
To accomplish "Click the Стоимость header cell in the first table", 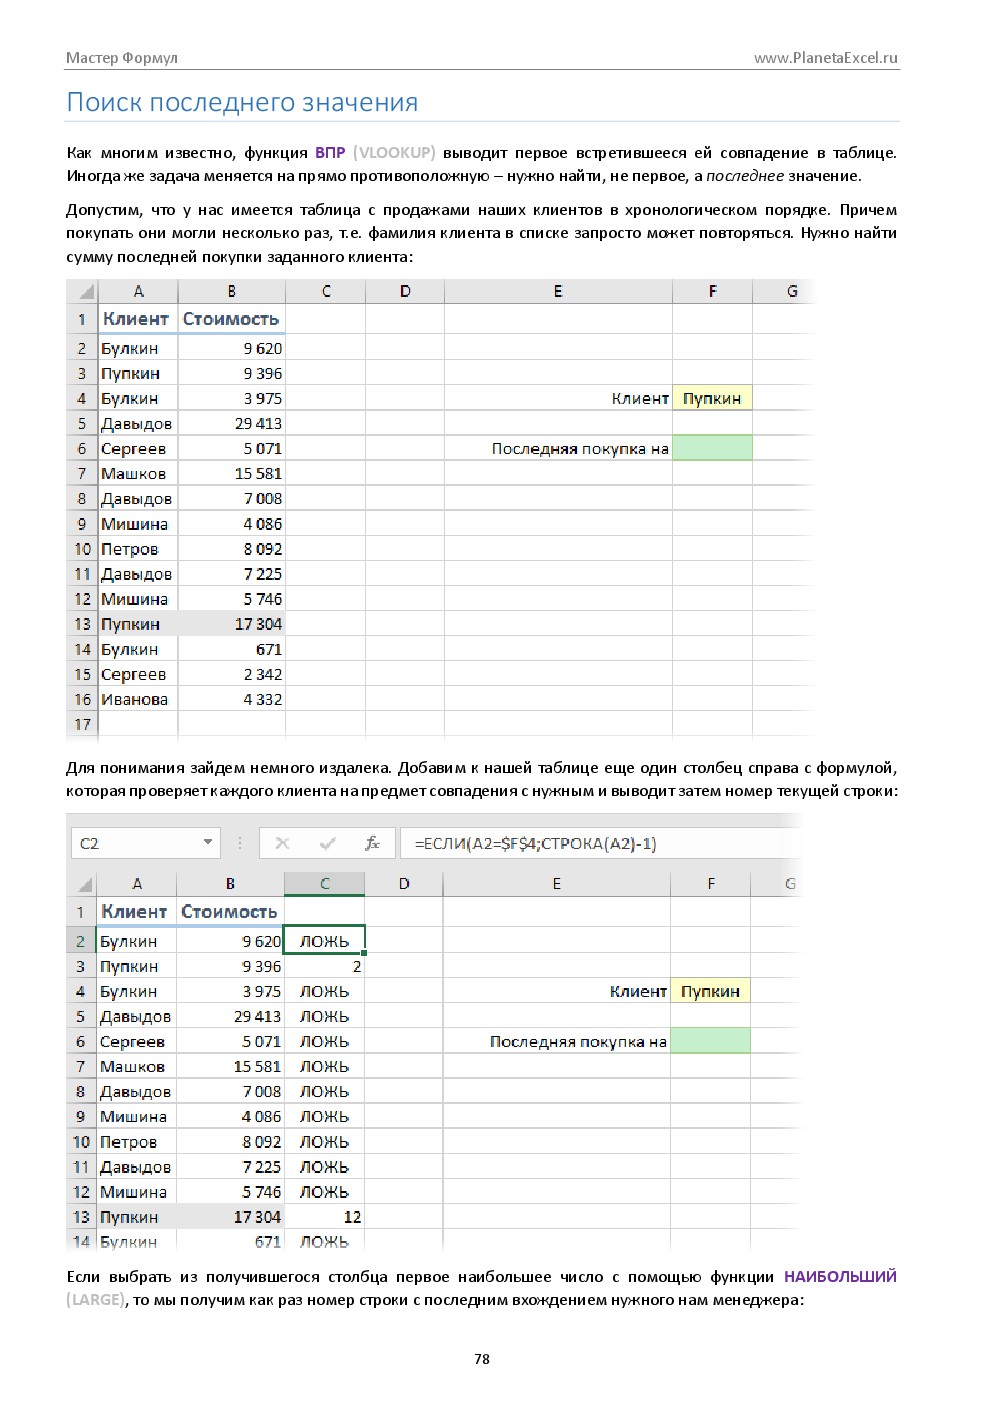I will pos(232,319).
